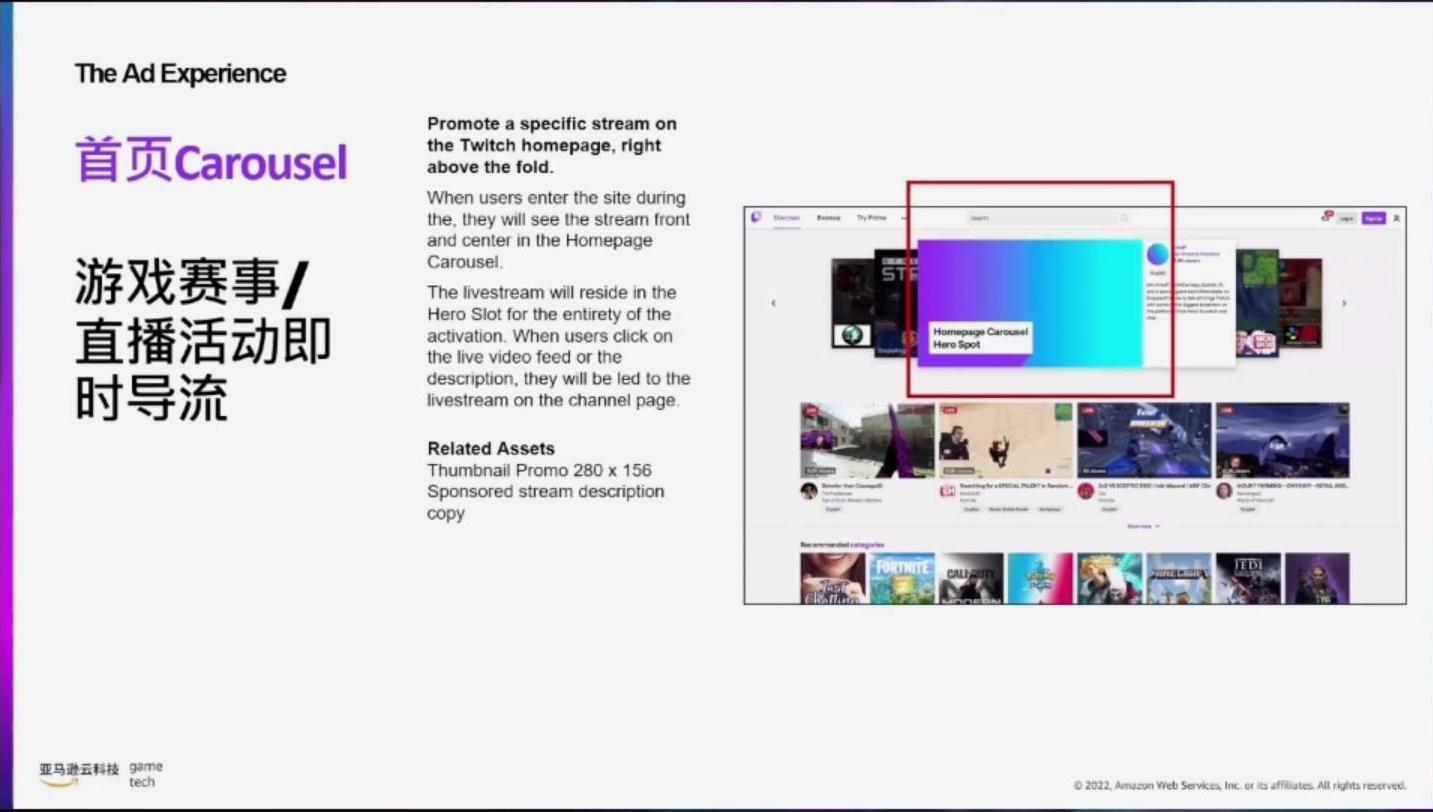Viewport: 1433px width, 812px height.
Task: Click the '亚马逊云科技 game tech' logo
Action: click(x=101, y=774)
